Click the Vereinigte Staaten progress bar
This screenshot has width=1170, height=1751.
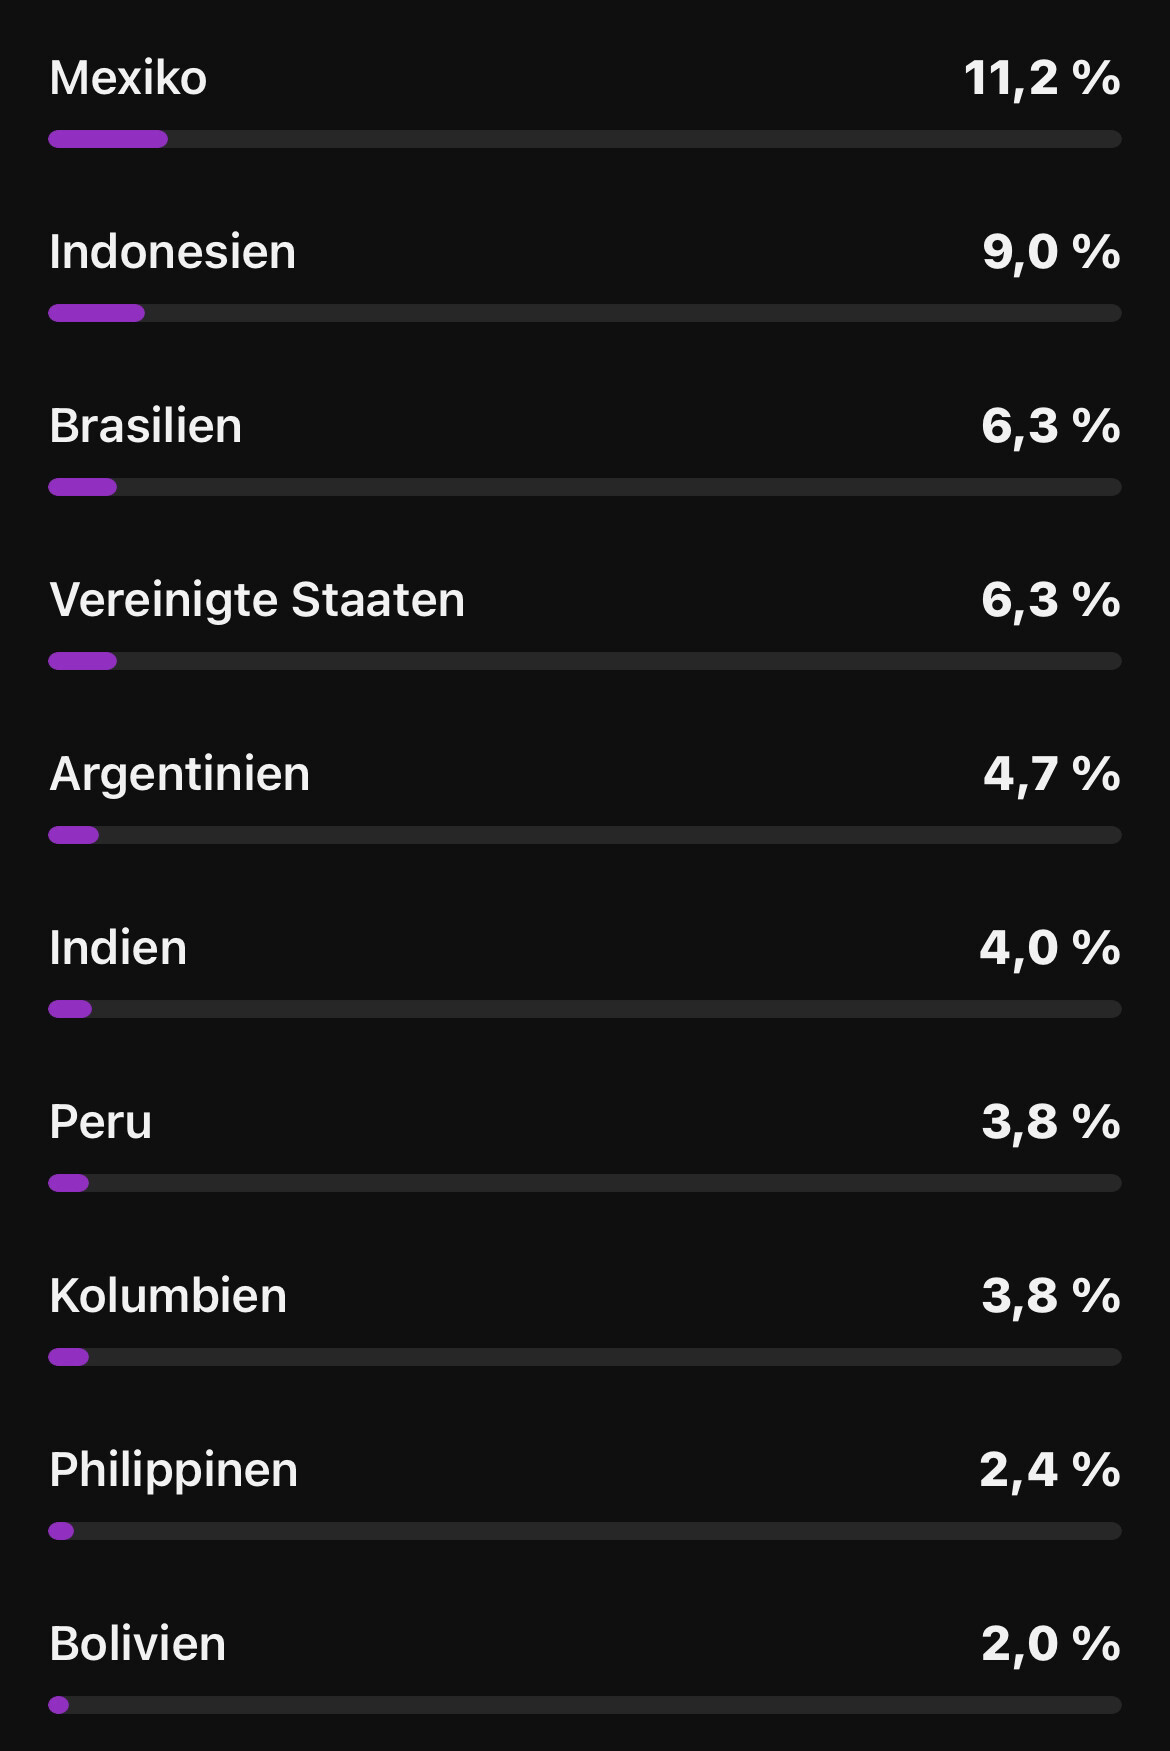tap(585, 661)
